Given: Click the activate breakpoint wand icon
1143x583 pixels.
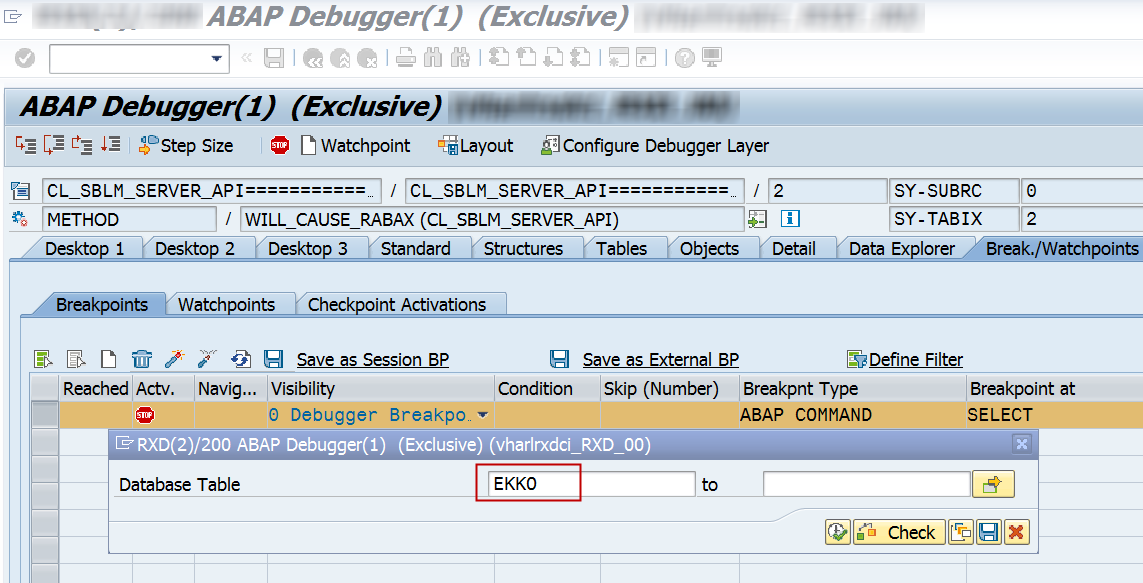Looking at the screenshot, I should (173, 358).
